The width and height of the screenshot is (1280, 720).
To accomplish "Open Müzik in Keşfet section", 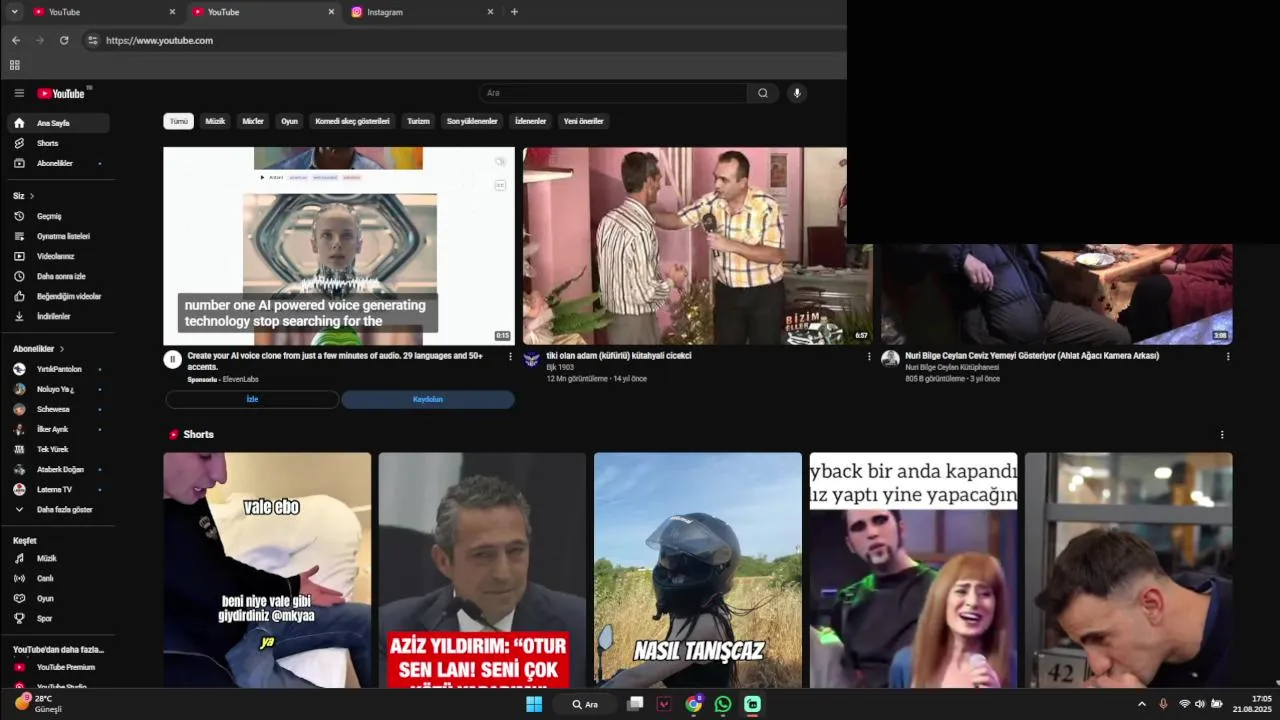I will [x=58, y=558].
